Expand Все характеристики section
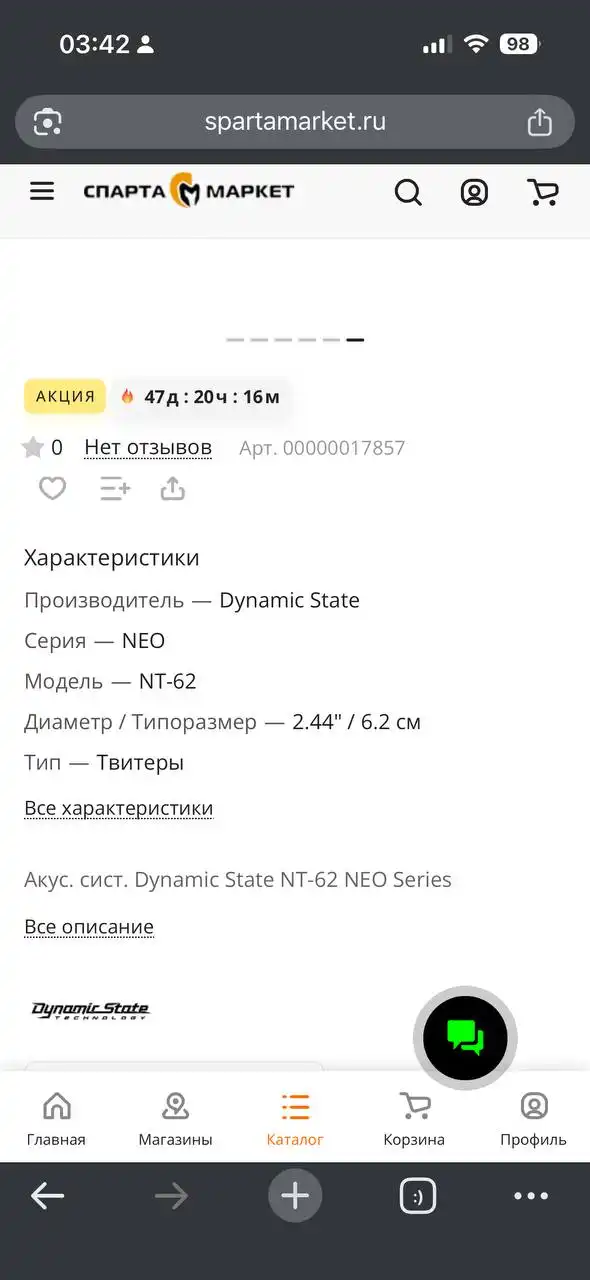Viewport: 590px width, 1280px height. (118, 807)
